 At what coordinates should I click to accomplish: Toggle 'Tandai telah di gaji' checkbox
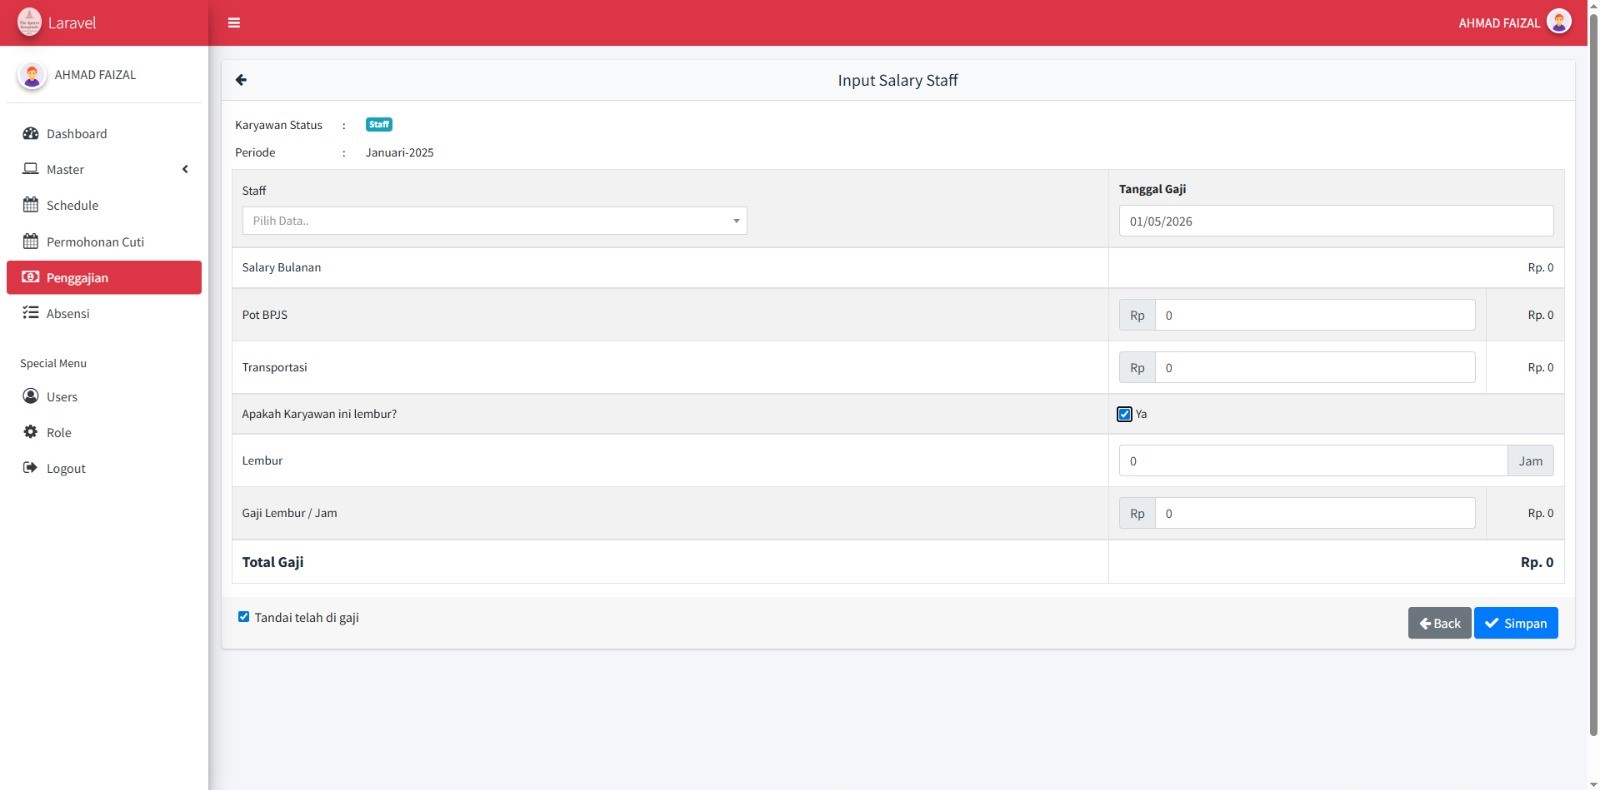[243, 617]
